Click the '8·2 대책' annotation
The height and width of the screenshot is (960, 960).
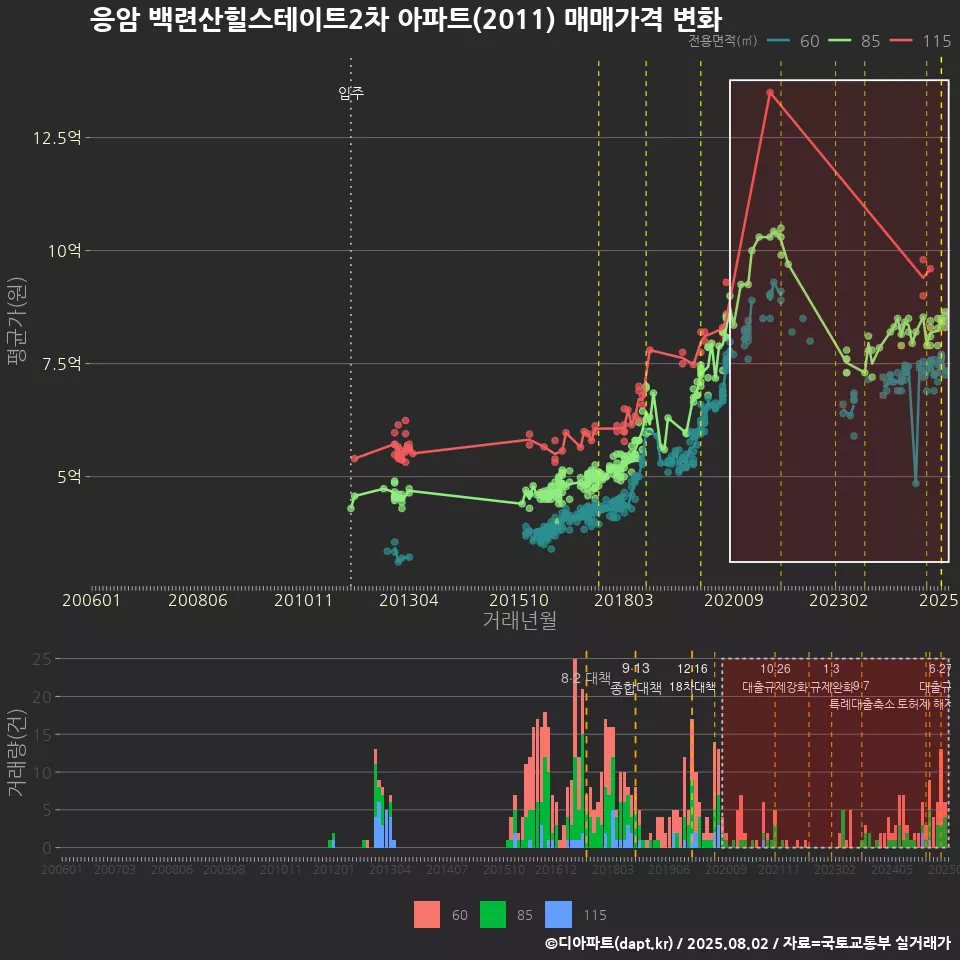point(586,678)
